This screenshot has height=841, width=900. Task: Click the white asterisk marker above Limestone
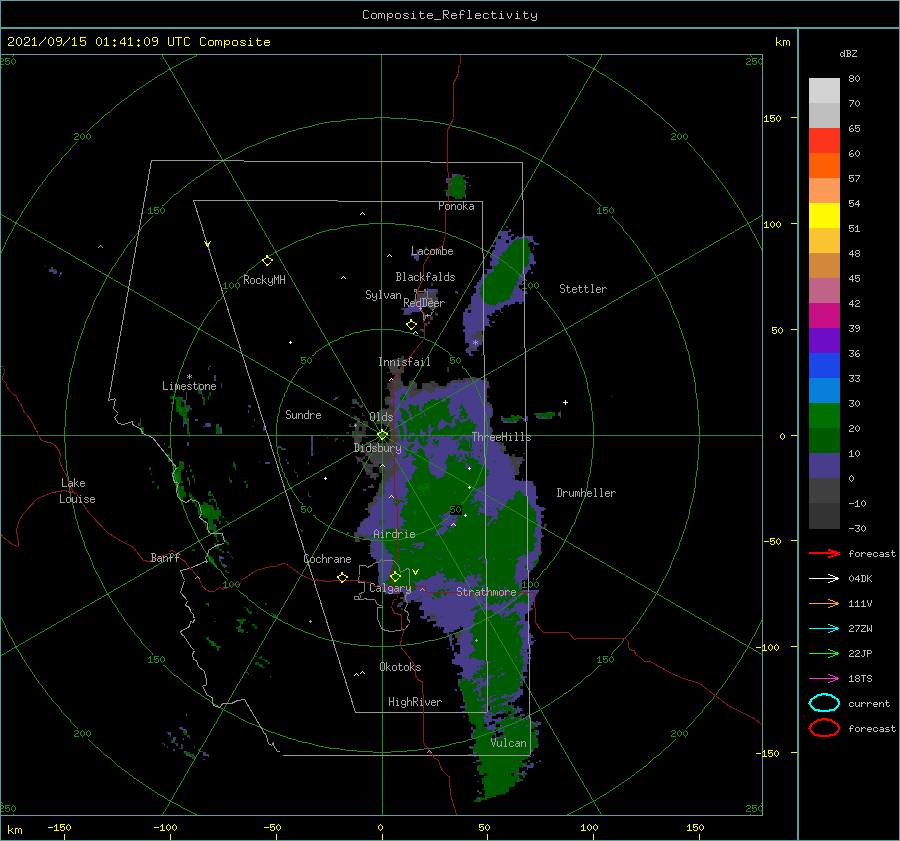[x=189, y=377]
